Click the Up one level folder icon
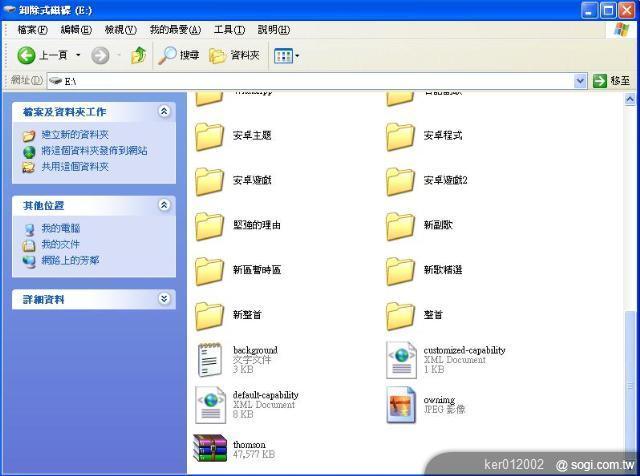 (x=139, y=56)
